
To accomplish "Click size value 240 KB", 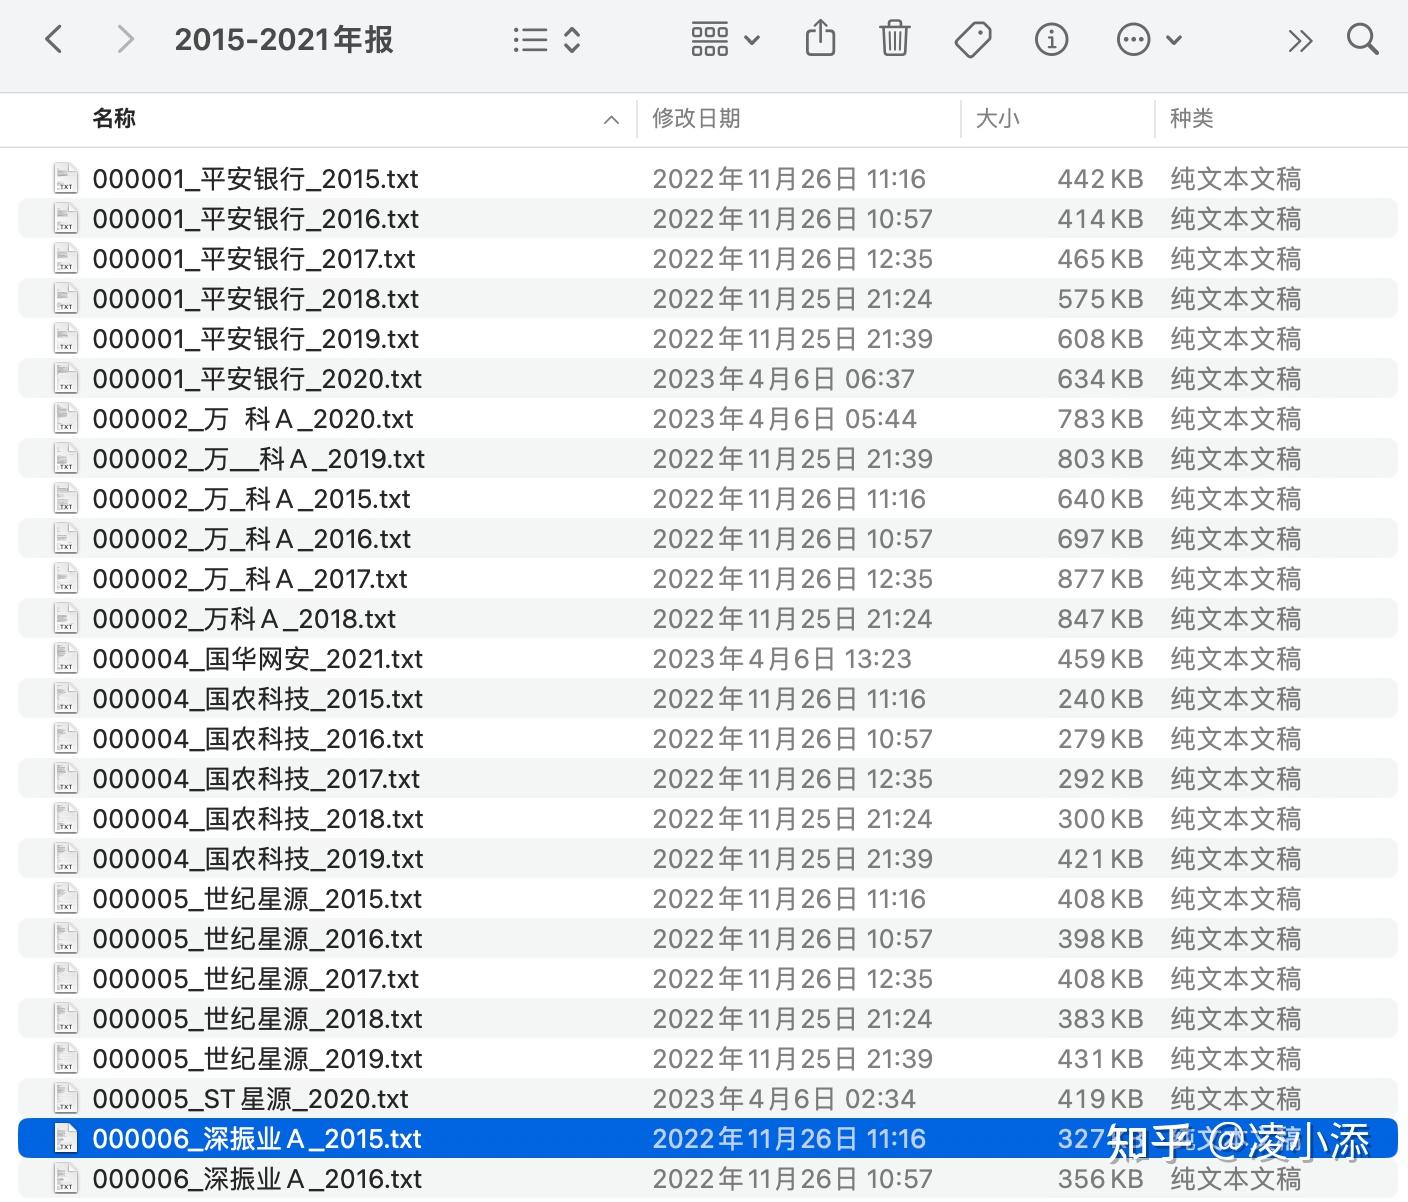I will 1100,699.
